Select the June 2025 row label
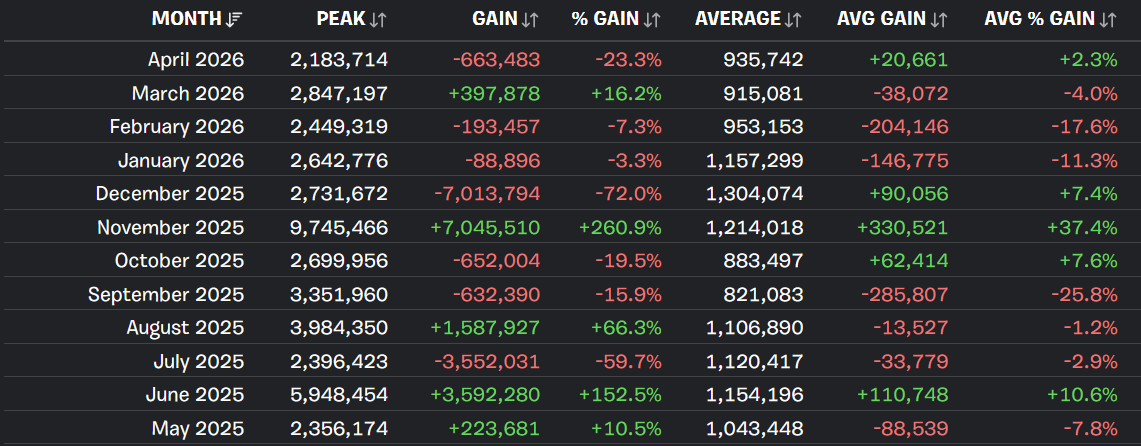This screenshot has height=446, width=1141. [196, 395]
